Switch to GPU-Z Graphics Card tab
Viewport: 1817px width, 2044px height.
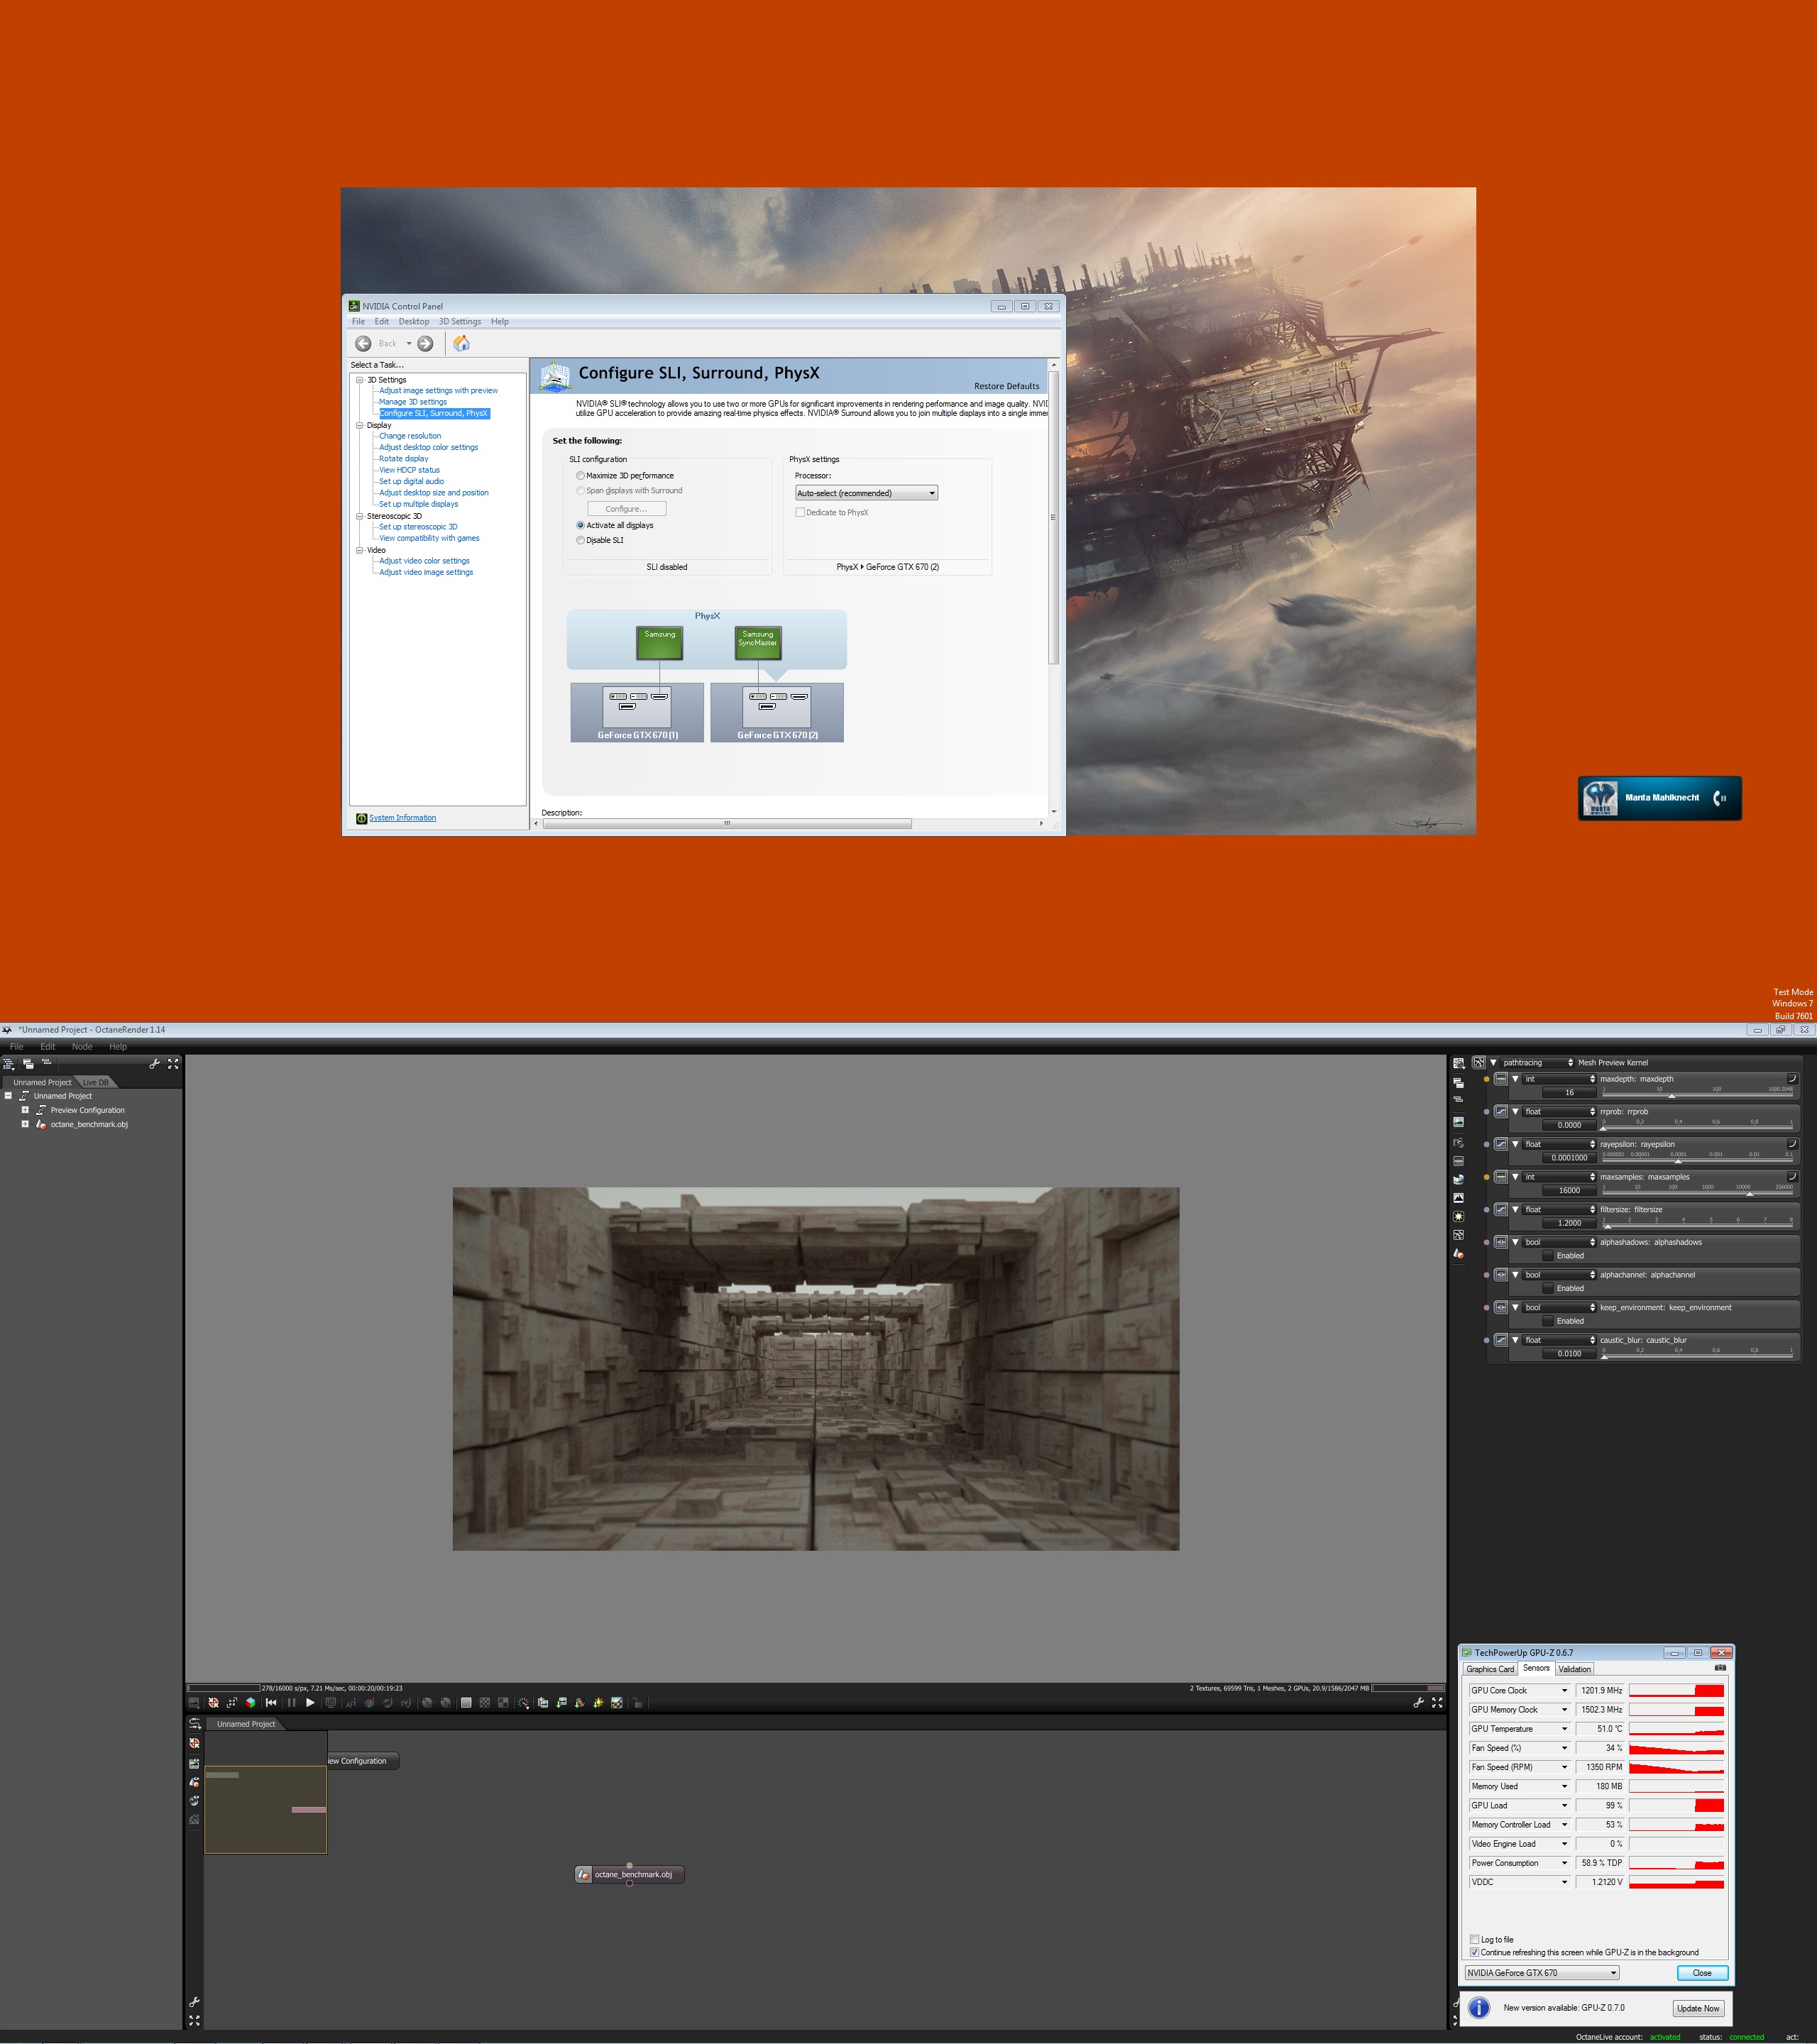tap(1490, 1669)
